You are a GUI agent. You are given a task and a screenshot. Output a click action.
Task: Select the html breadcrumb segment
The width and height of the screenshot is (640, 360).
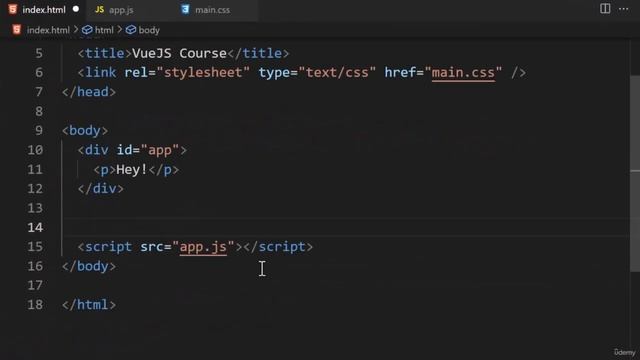point(104,30)
